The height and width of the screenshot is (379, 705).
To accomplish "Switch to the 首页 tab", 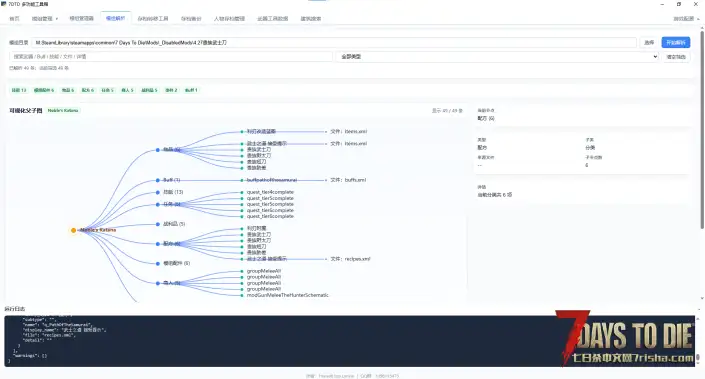I will (x=14, y=18).
